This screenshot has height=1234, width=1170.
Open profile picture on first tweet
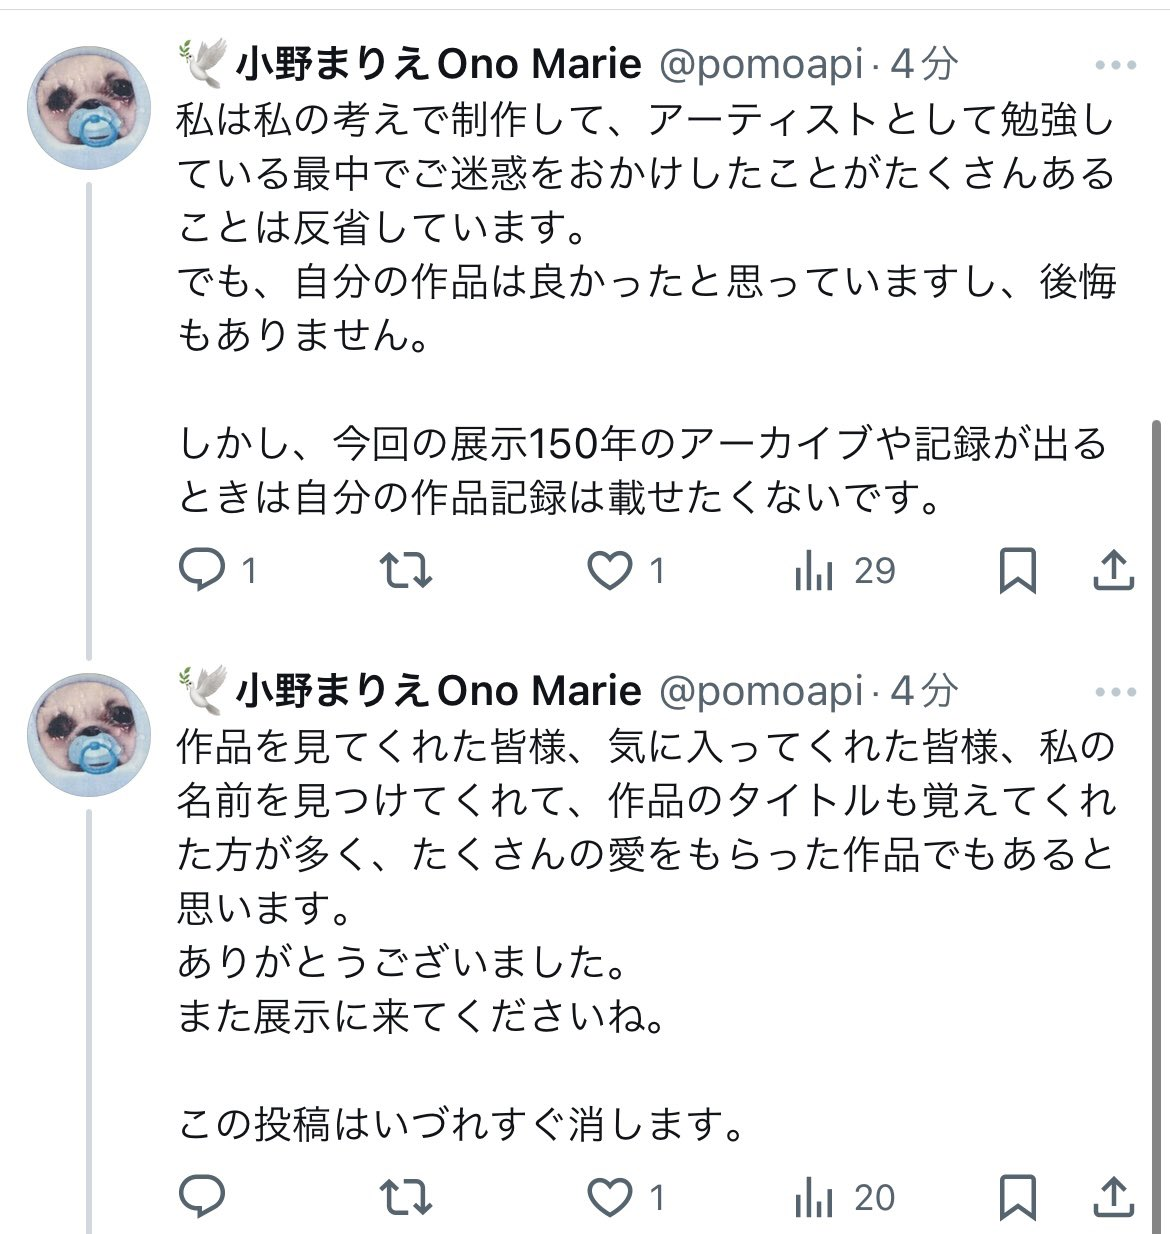89,108
